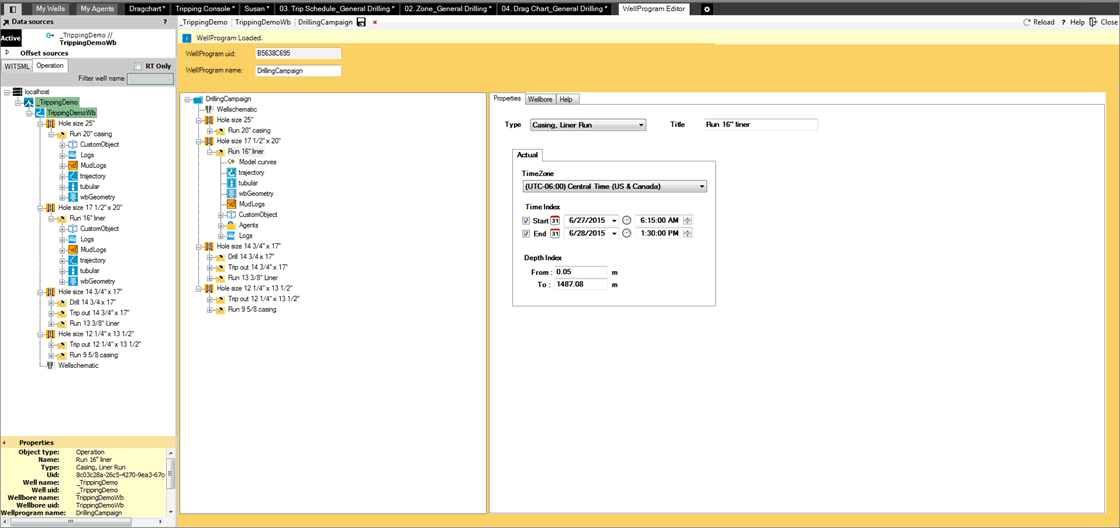1120x528 pixels.
Task: Click the Close button at top right
Action: (x=1103, y=22)
